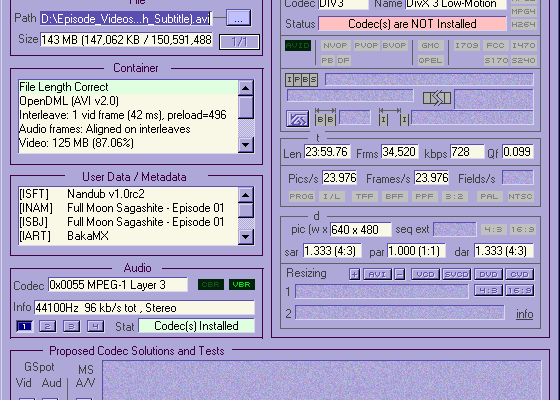
Task: Click the DVD resizing button
Action: pyautogui.click(x=488, y=274)
